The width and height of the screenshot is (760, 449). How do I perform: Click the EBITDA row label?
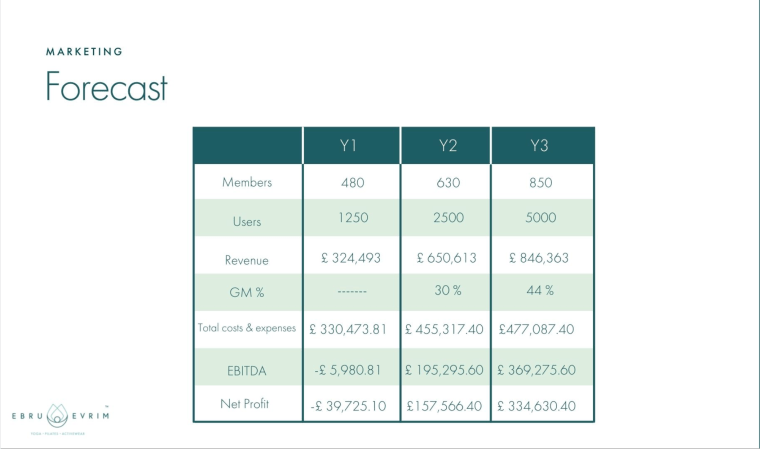click(247, 370)
